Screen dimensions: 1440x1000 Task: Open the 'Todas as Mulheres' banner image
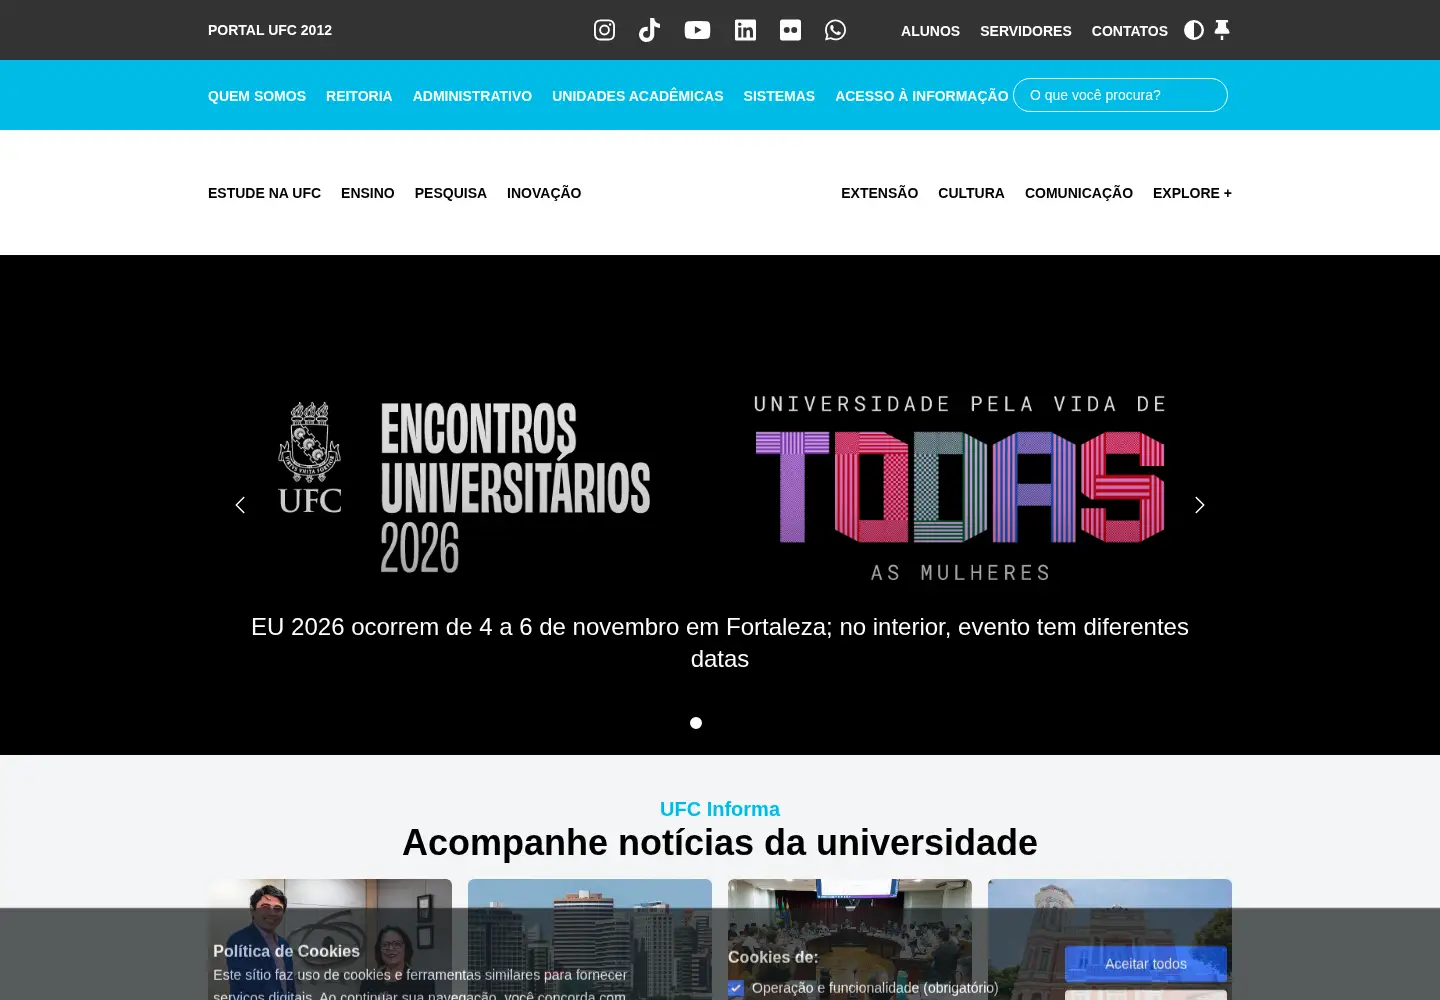pos(960,487)
